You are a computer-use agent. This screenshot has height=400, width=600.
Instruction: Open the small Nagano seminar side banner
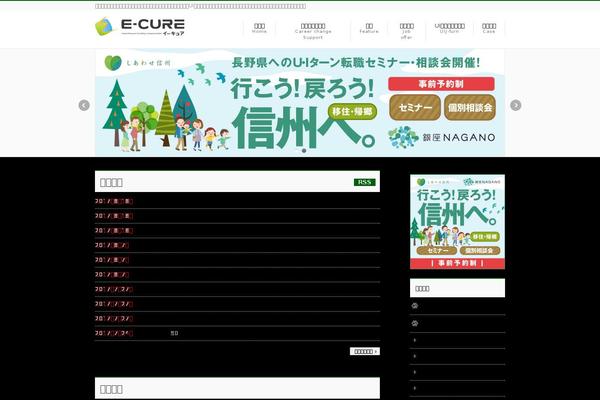457,222
